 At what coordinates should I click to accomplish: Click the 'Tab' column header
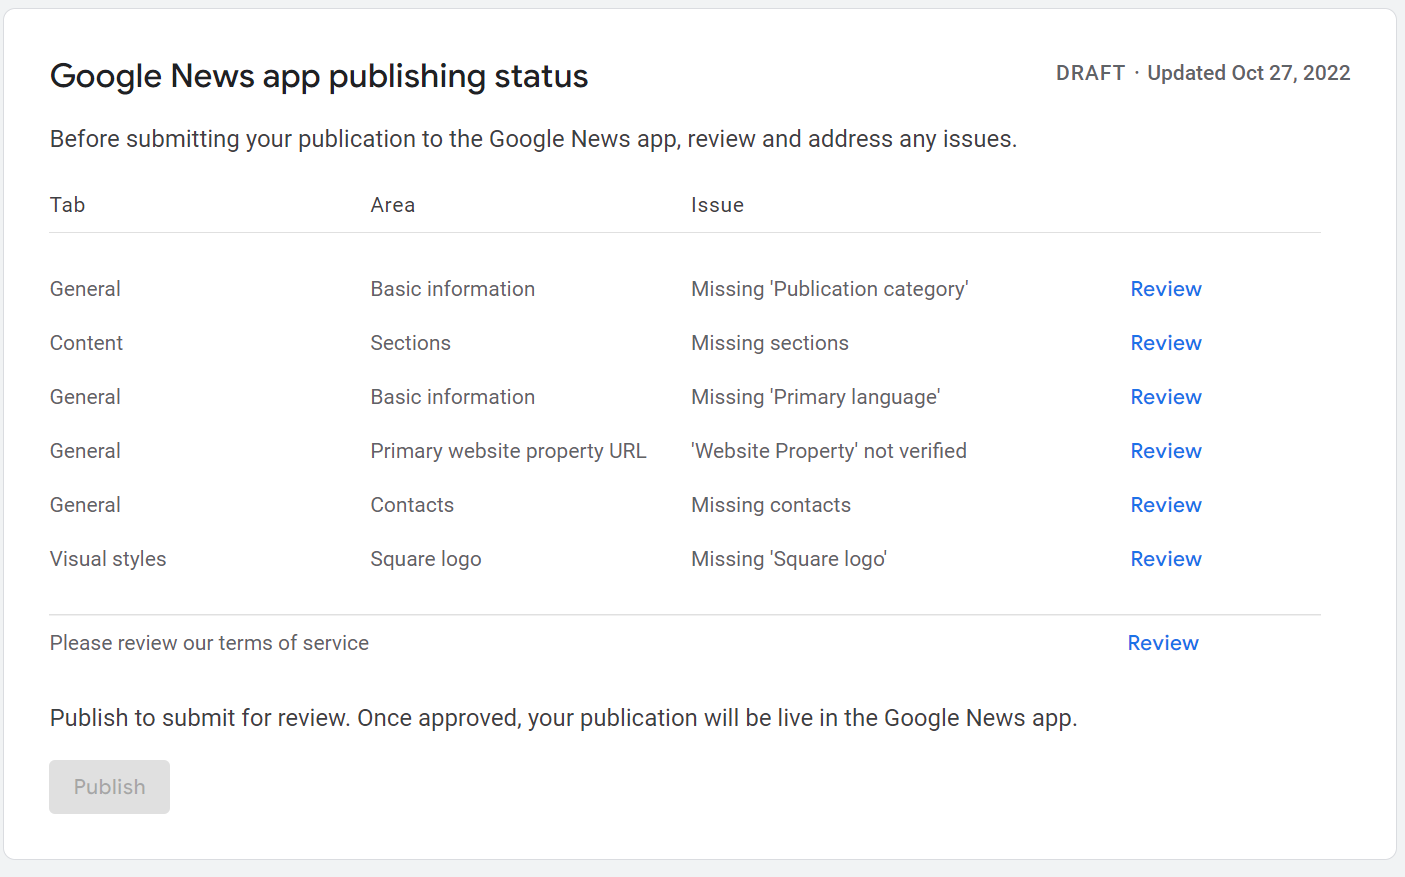tap(67, 205)
